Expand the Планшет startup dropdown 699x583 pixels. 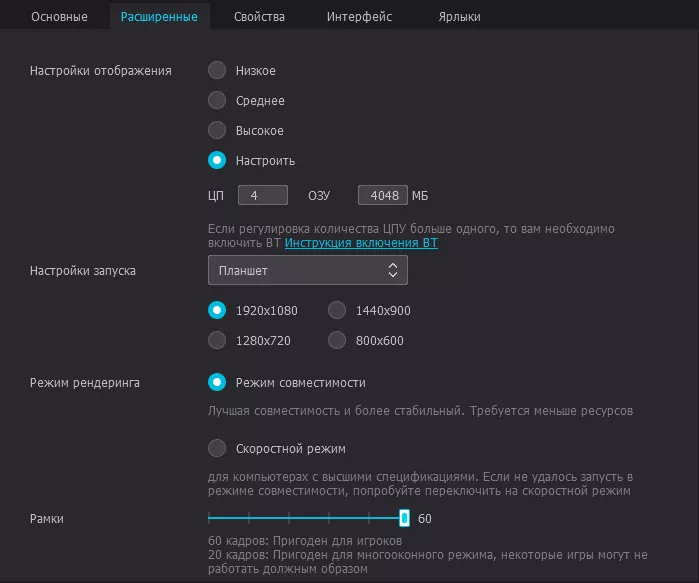(307, 271)
